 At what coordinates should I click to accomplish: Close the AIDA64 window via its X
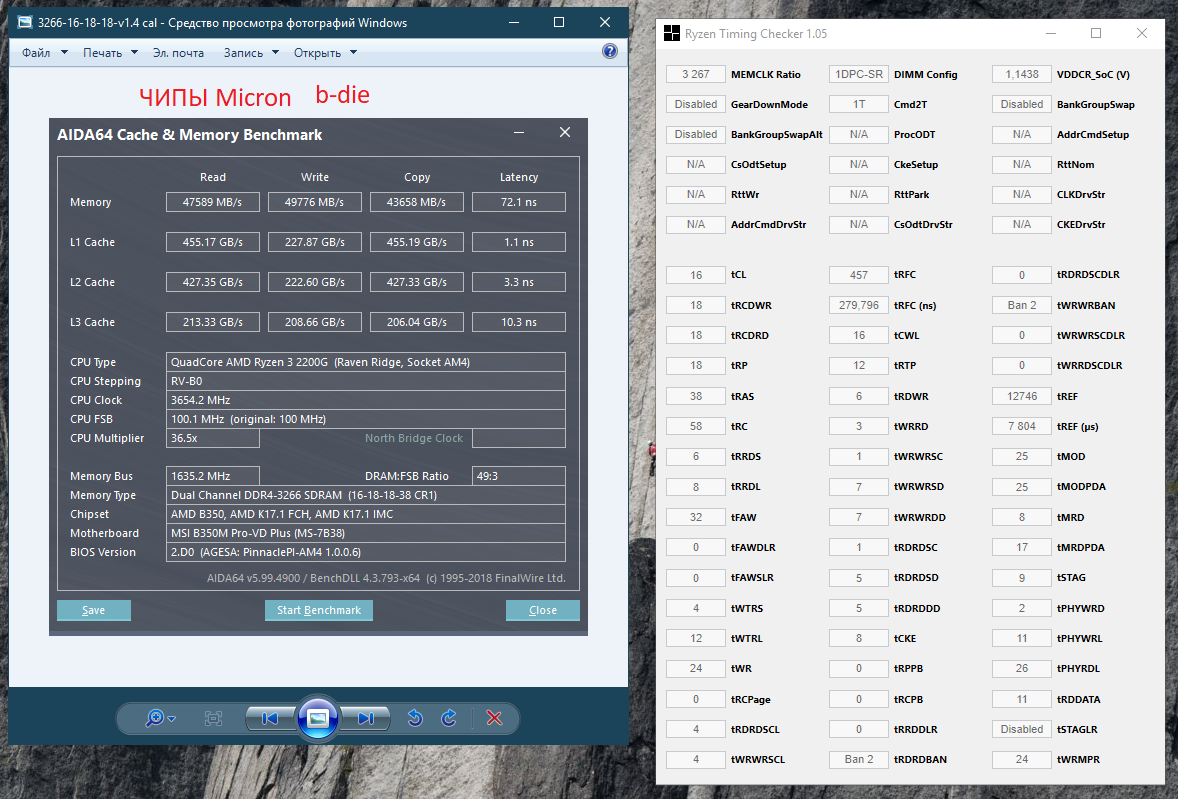pos(565,132)
